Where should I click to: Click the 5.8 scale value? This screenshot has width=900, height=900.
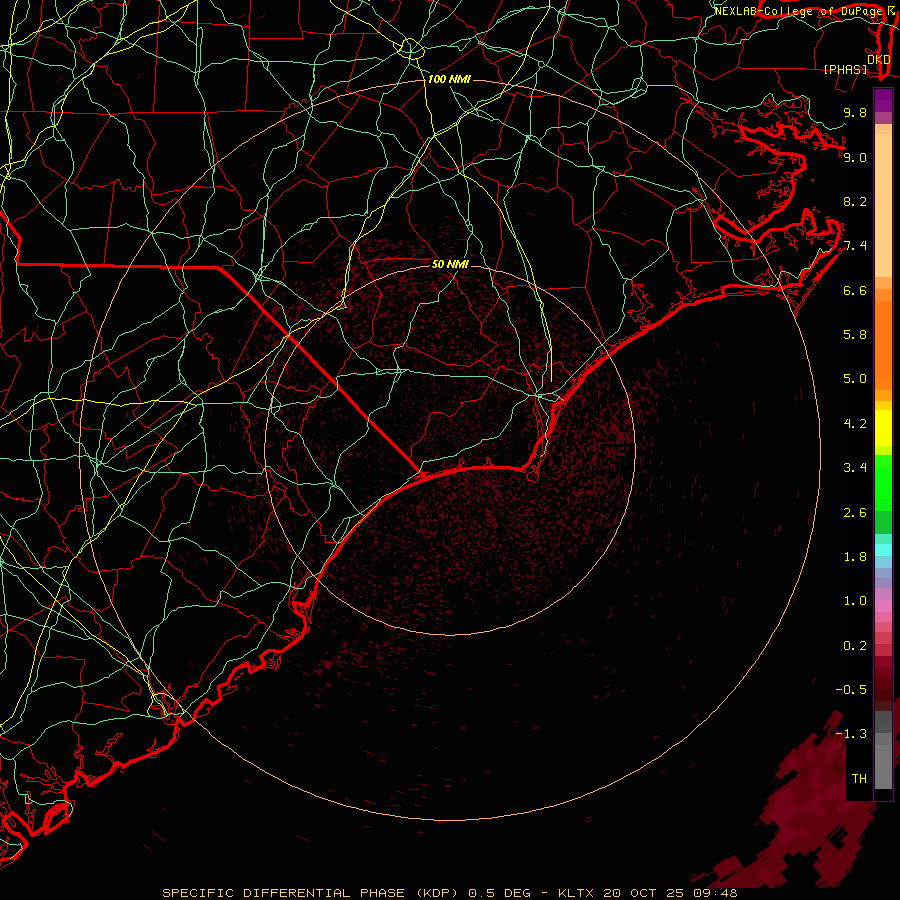point(855,335)
